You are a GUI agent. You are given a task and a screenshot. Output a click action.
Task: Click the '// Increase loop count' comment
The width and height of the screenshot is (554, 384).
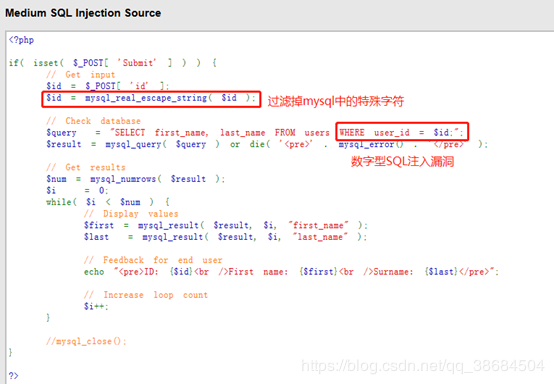click(x=146, y=295)
